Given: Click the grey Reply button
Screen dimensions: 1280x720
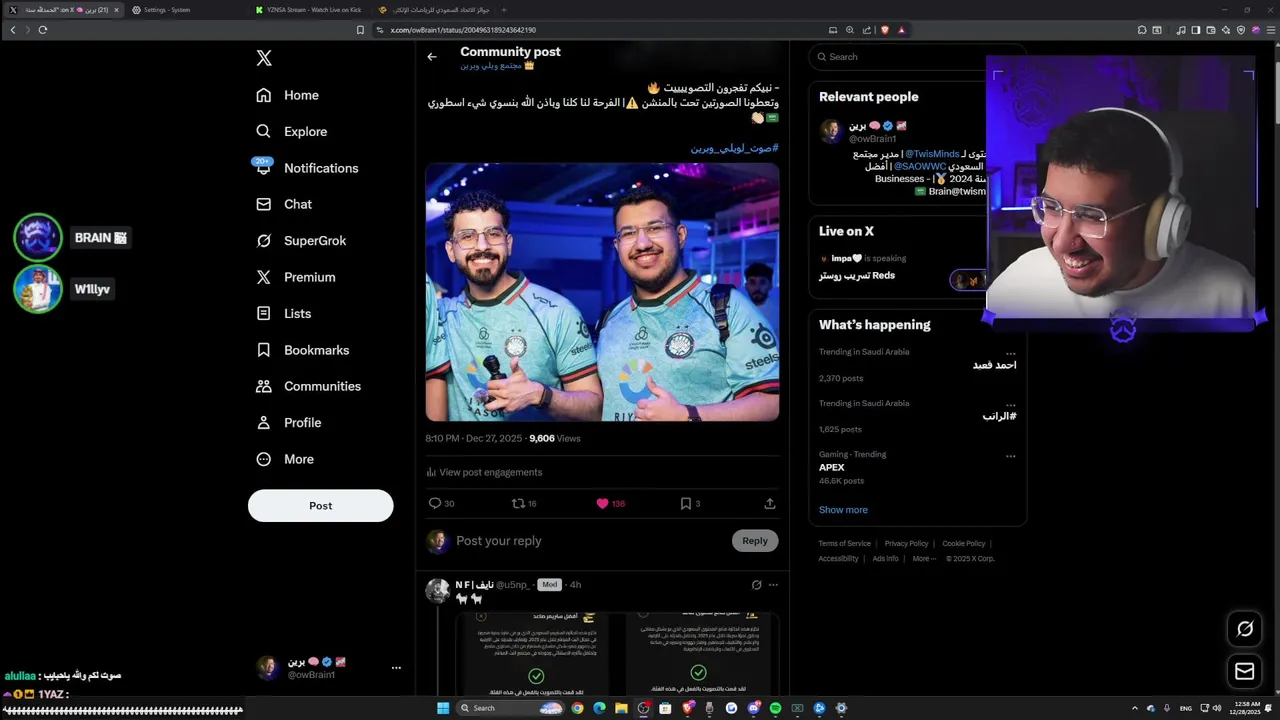Looking at the screenshot, I should pyautogui.click(x=755, y=541).
